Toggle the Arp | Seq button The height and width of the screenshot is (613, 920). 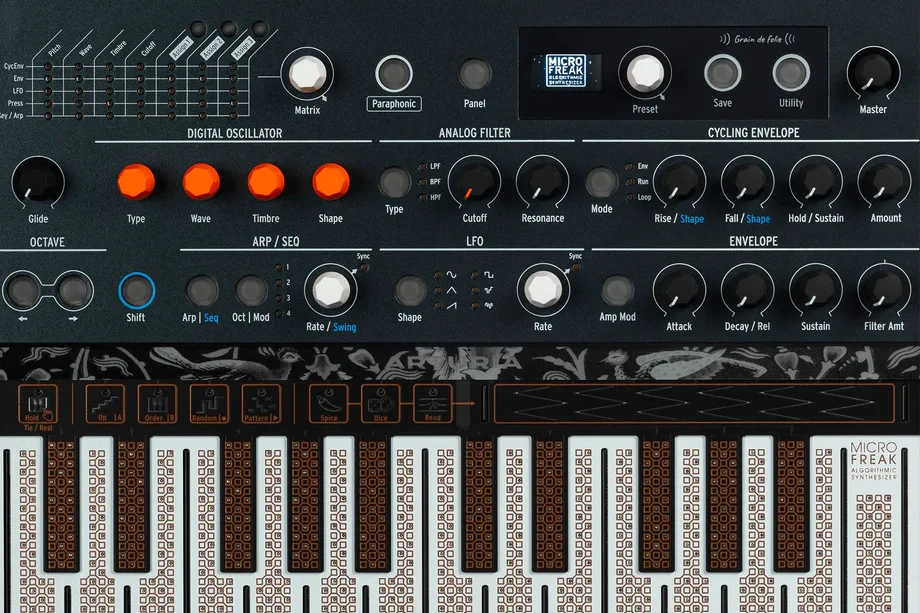(201, 291)
